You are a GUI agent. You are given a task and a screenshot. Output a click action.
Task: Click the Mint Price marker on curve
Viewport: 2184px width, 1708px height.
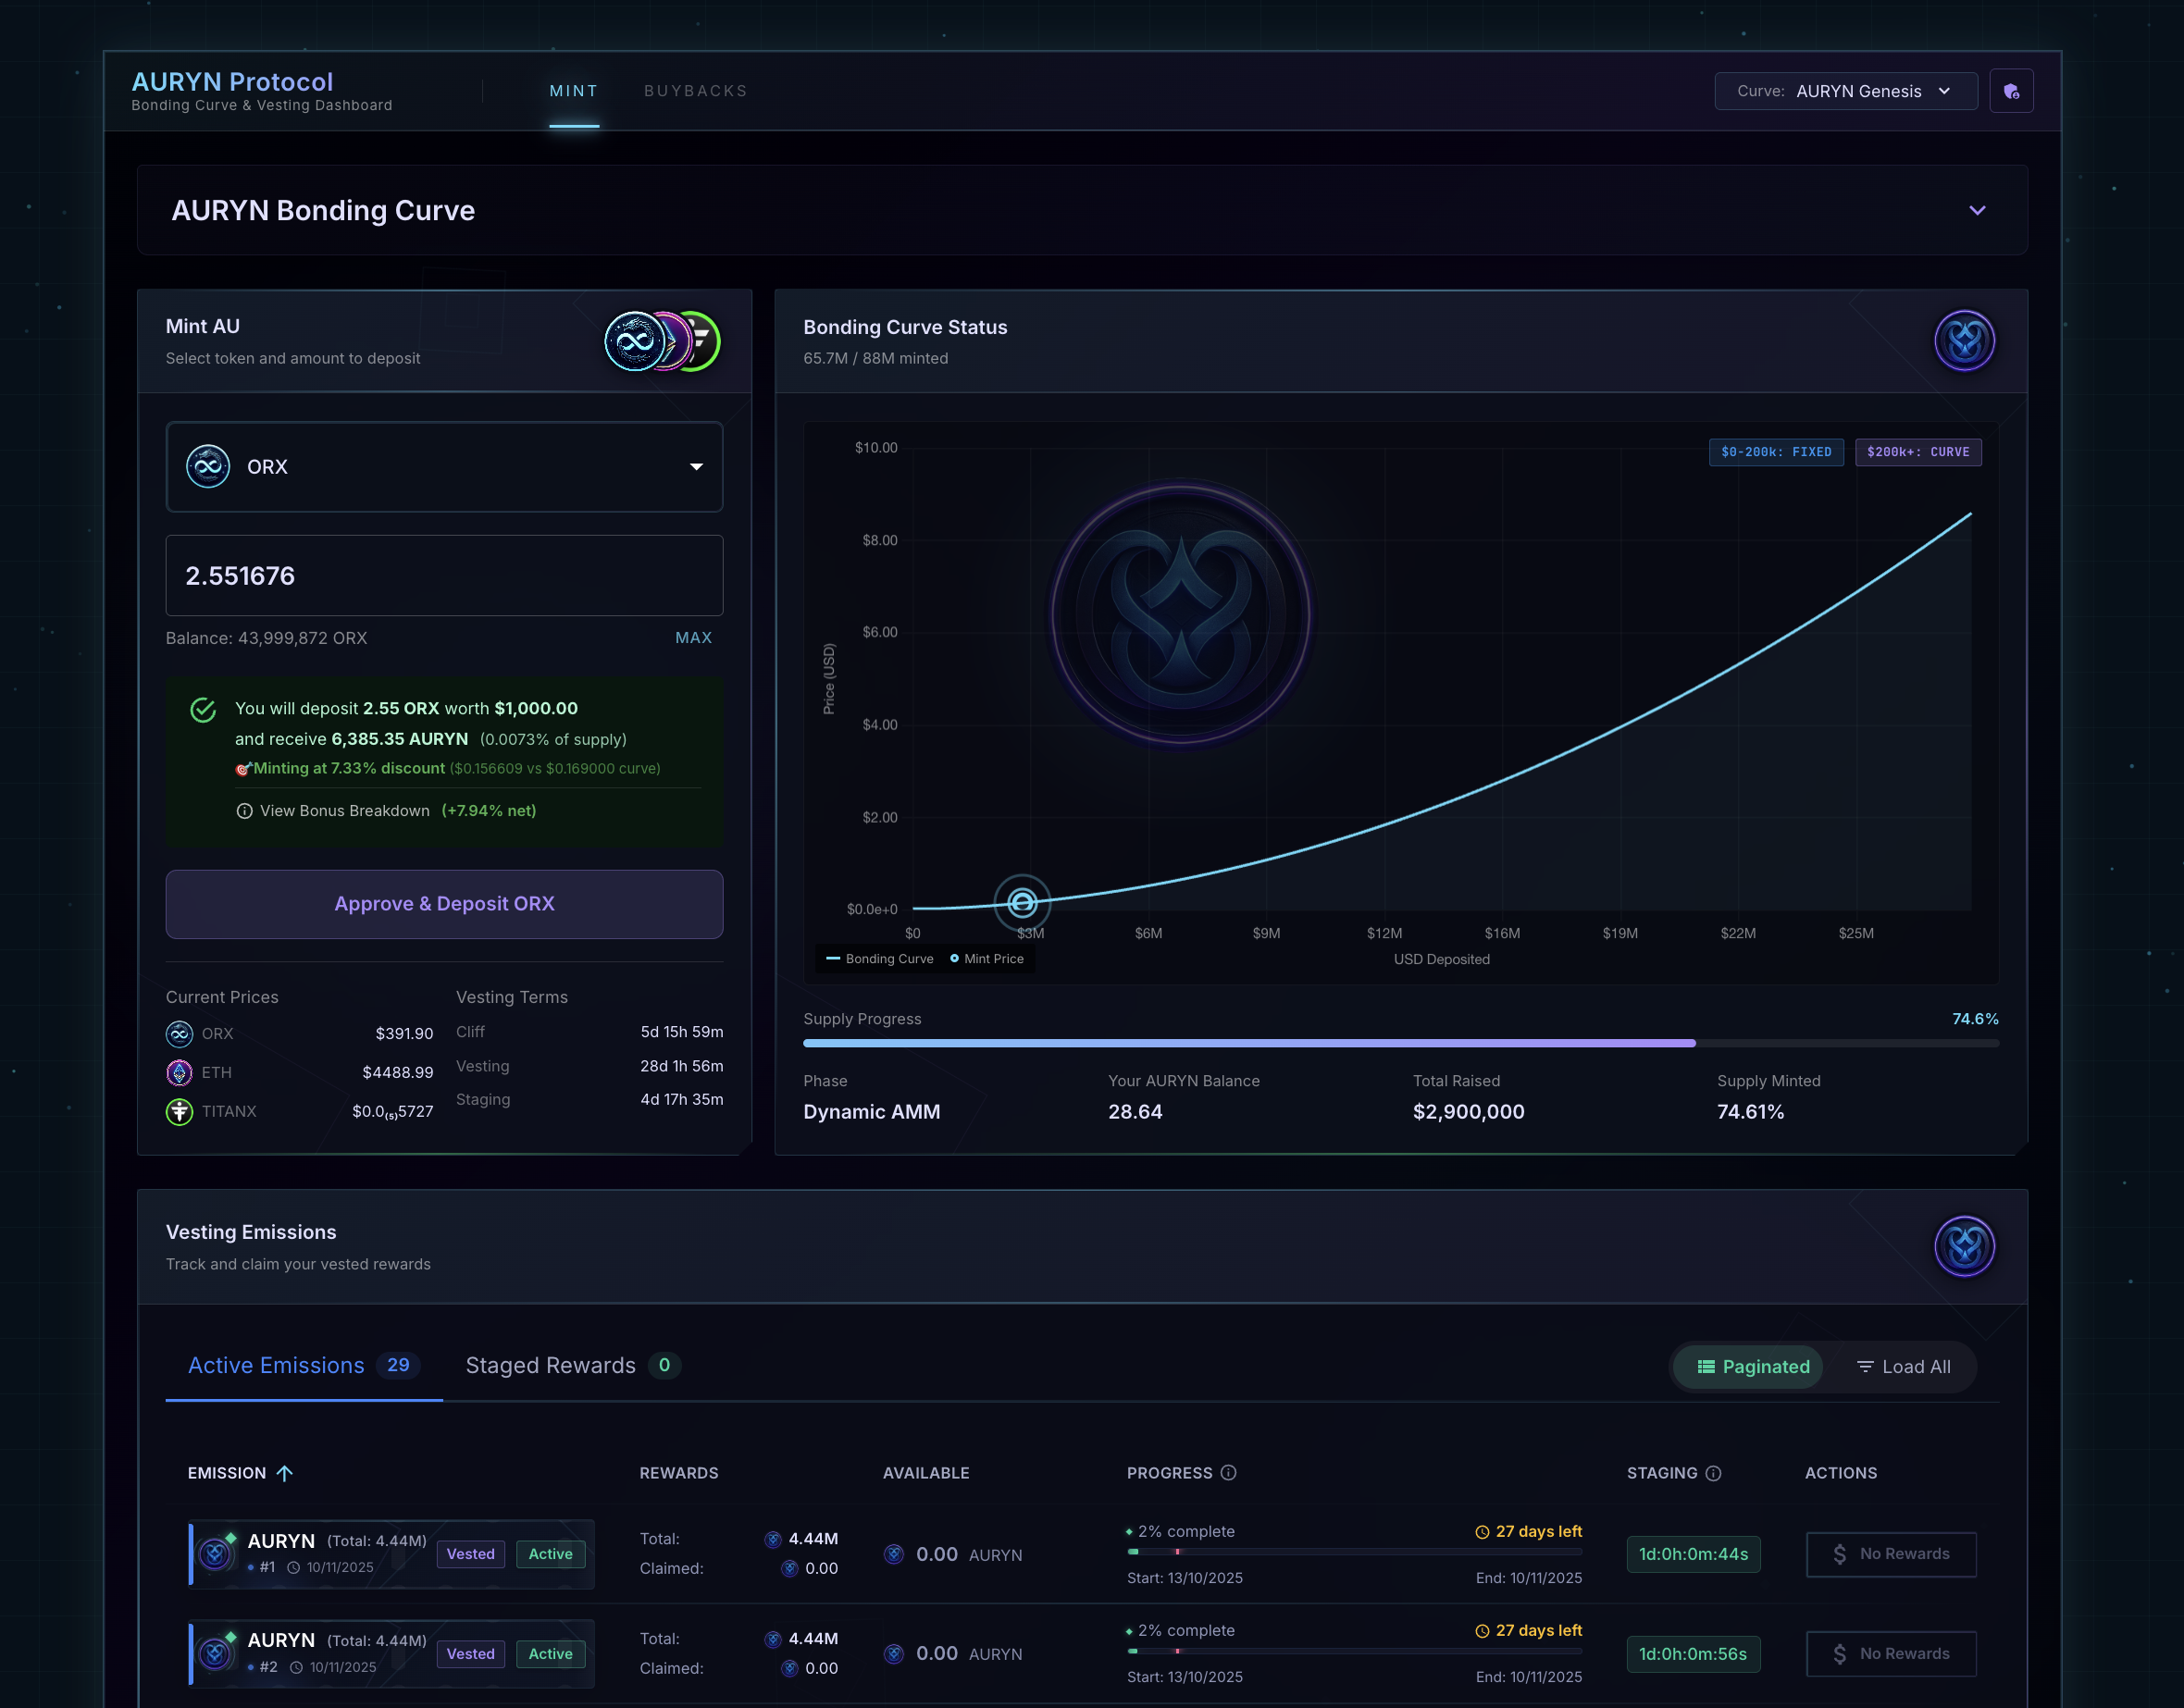pos(1021,902)
